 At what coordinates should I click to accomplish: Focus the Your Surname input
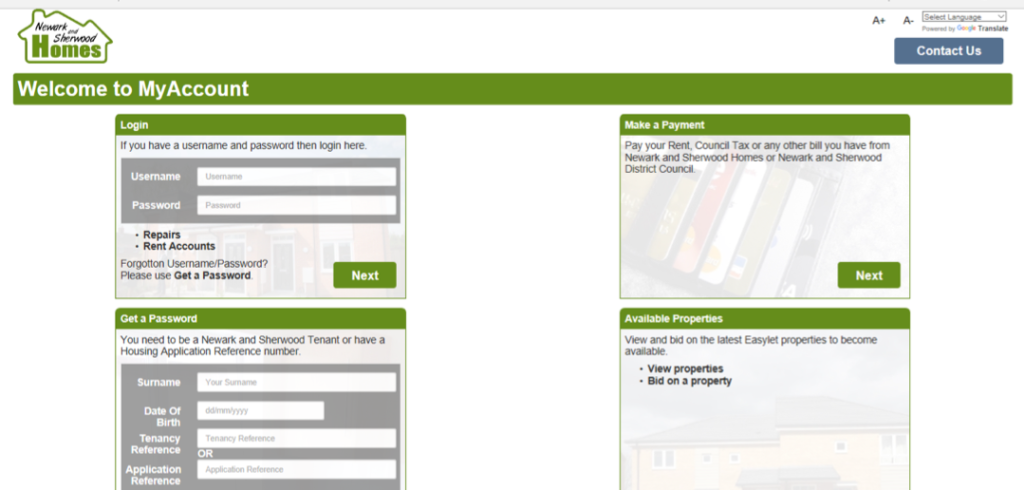tap(296, 382)
